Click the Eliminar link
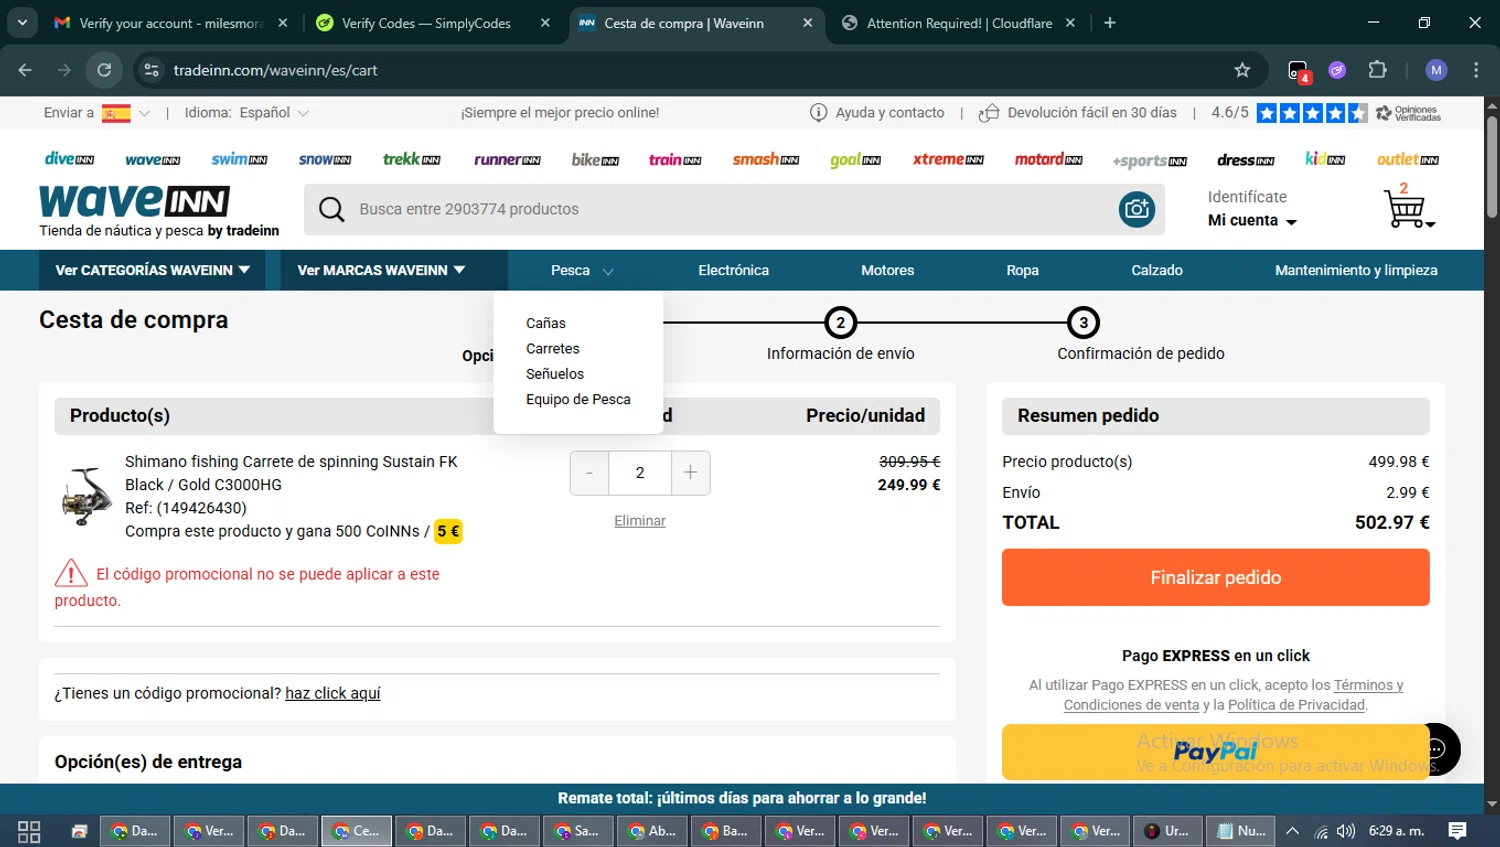The image size is (1500, 847). pyautogui.click(x=640, y=521)
